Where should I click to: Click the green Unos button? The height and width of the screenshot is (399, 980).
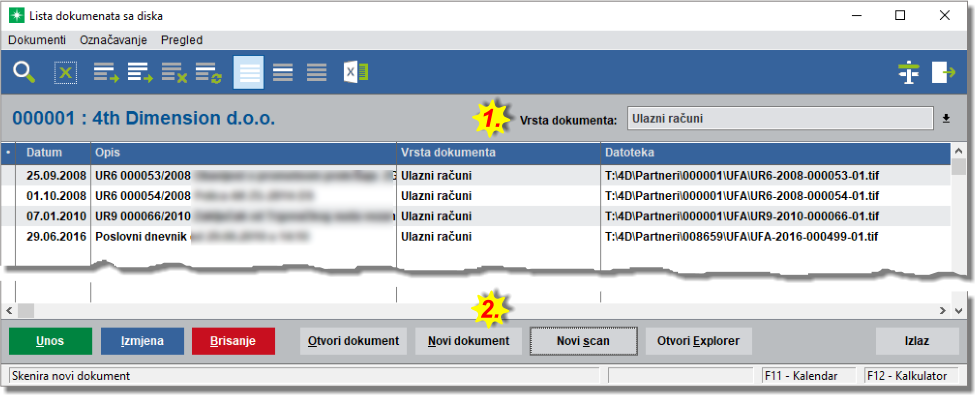51,341
